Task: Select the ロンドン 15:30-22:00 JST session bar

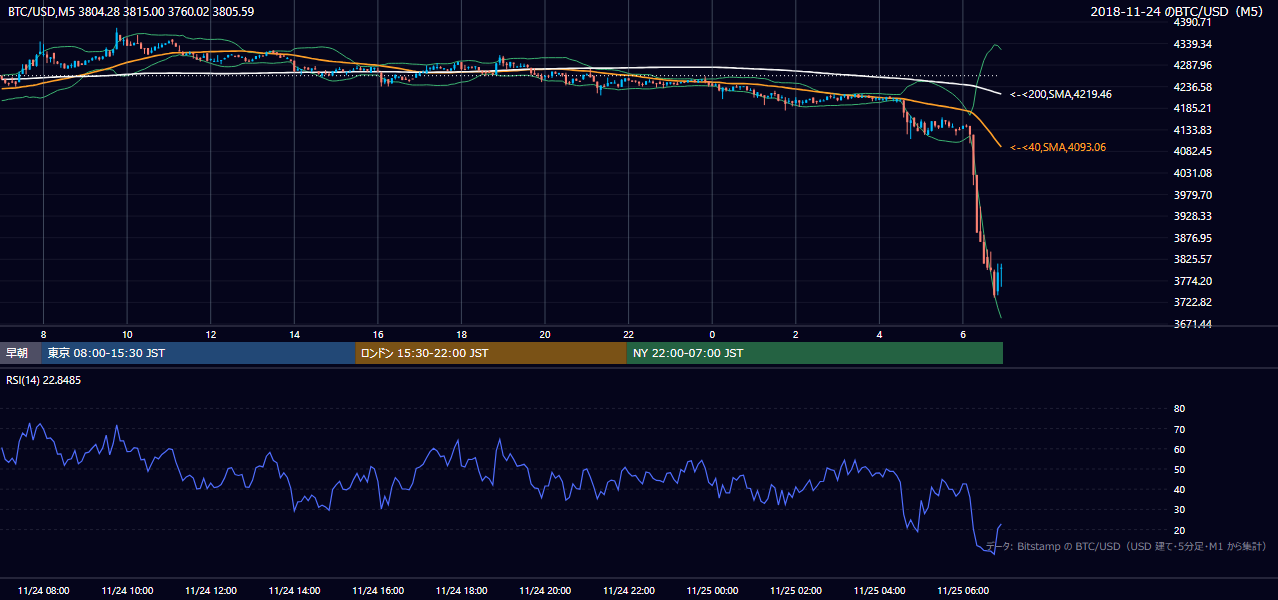Action: [490, 353]
